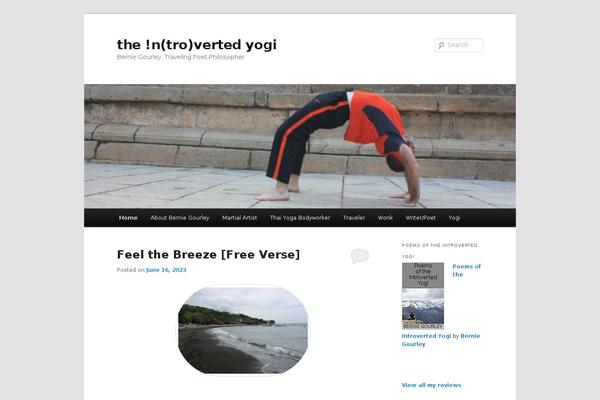Click the comment bubble icon
The height and width of the screenshot is (400, 600).
point(360,256)
